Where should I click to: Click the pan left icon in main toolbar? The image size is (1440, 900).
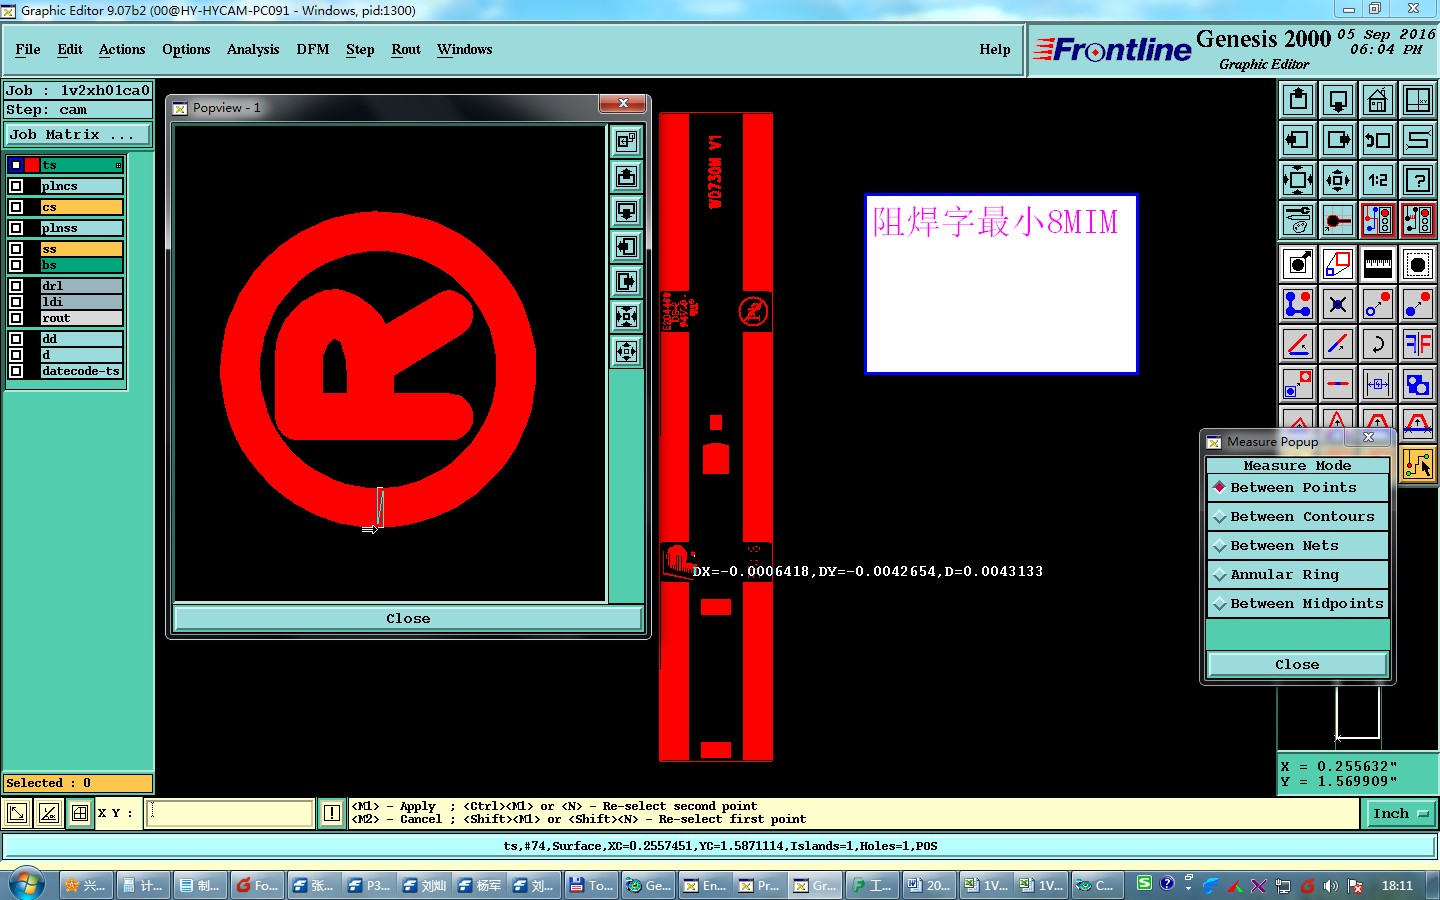click(1298, 140)
